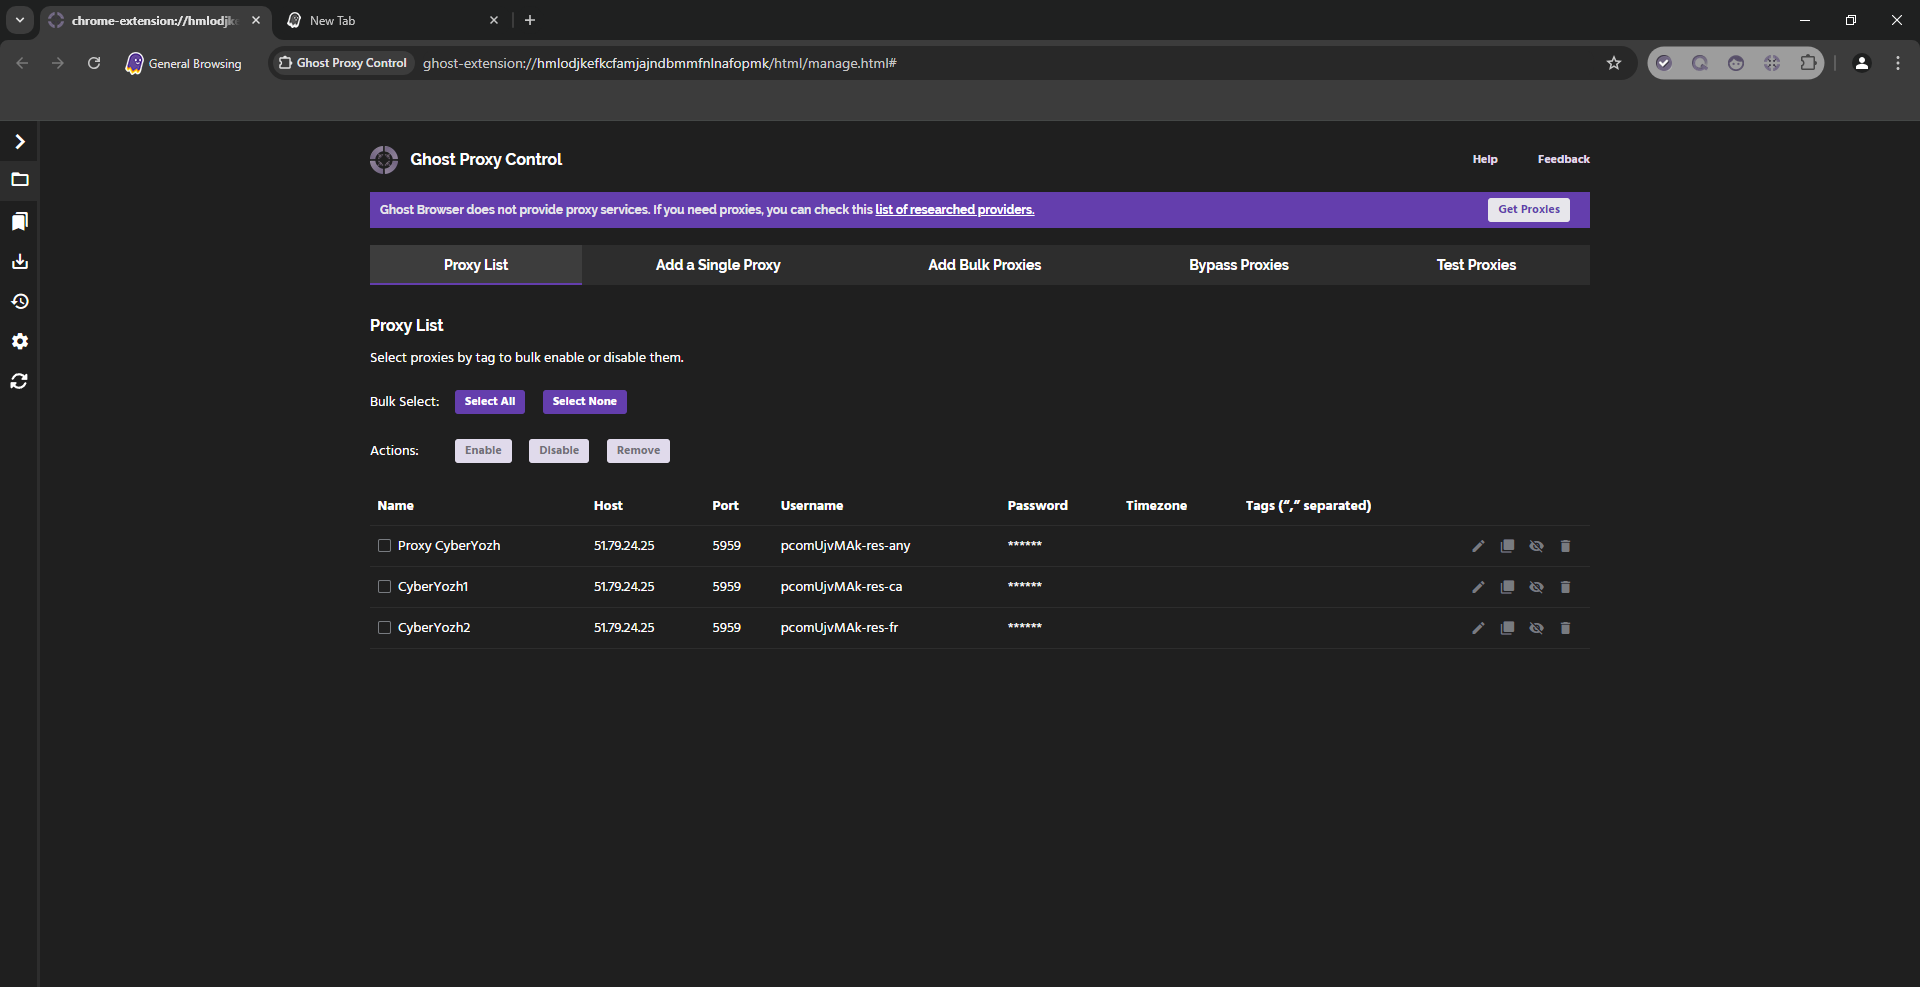Open the tab search dropdown arrow
Screen dimensions: 1920x987
tap(20, 20)
